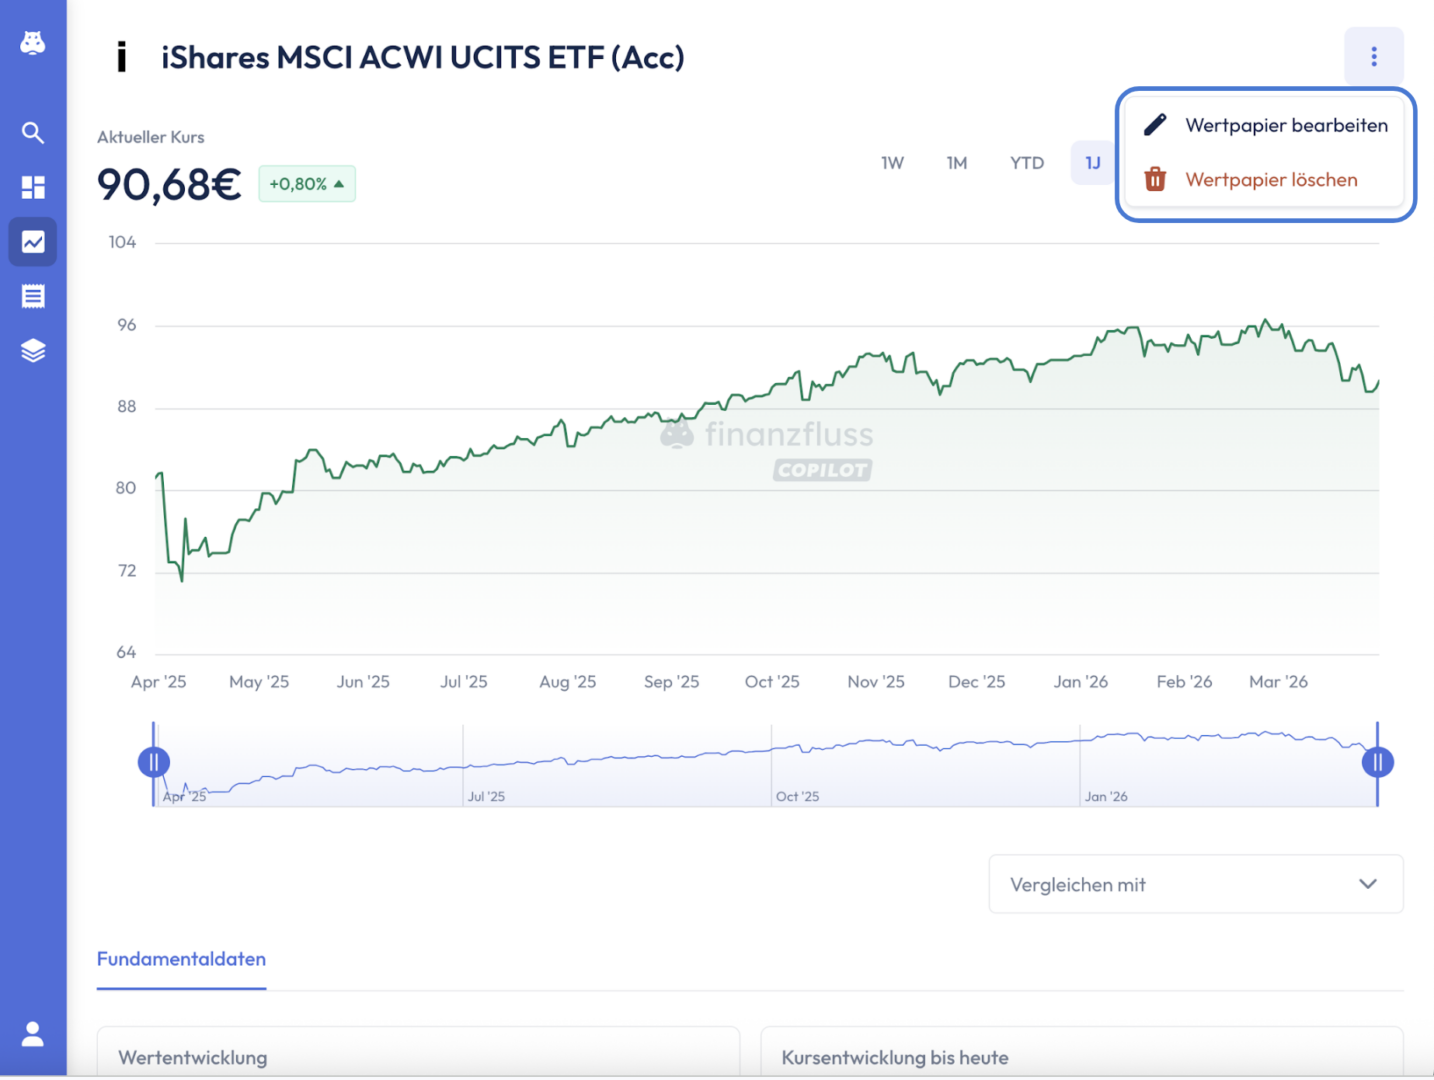Expand the 'Vergleichen mit' dropdown

coord(1195,884)
